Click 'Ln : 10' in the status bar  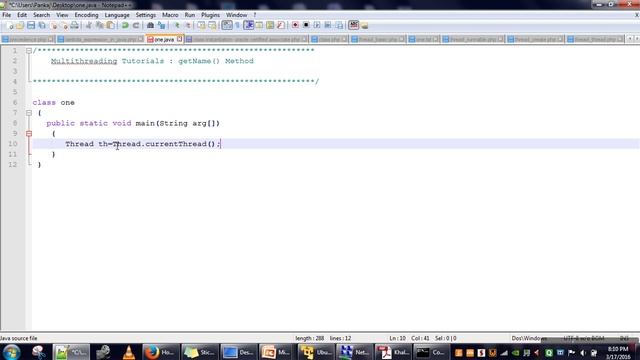(397, 338)
